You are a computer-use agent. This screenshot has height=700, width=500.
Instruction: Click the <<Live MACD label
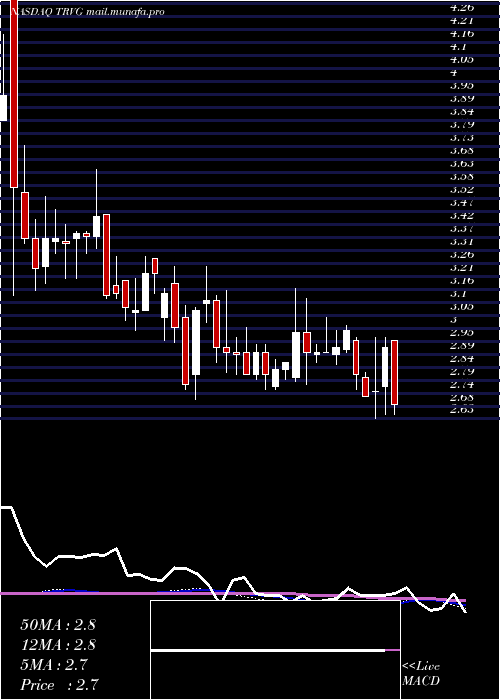pos(421,674)
